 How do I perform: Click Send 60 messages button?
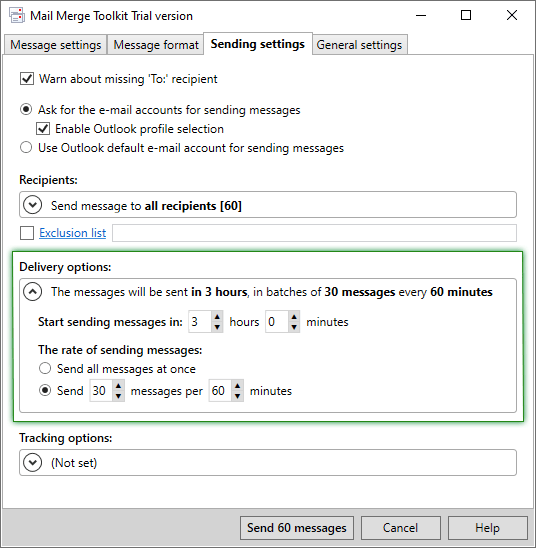coord(297,528)
